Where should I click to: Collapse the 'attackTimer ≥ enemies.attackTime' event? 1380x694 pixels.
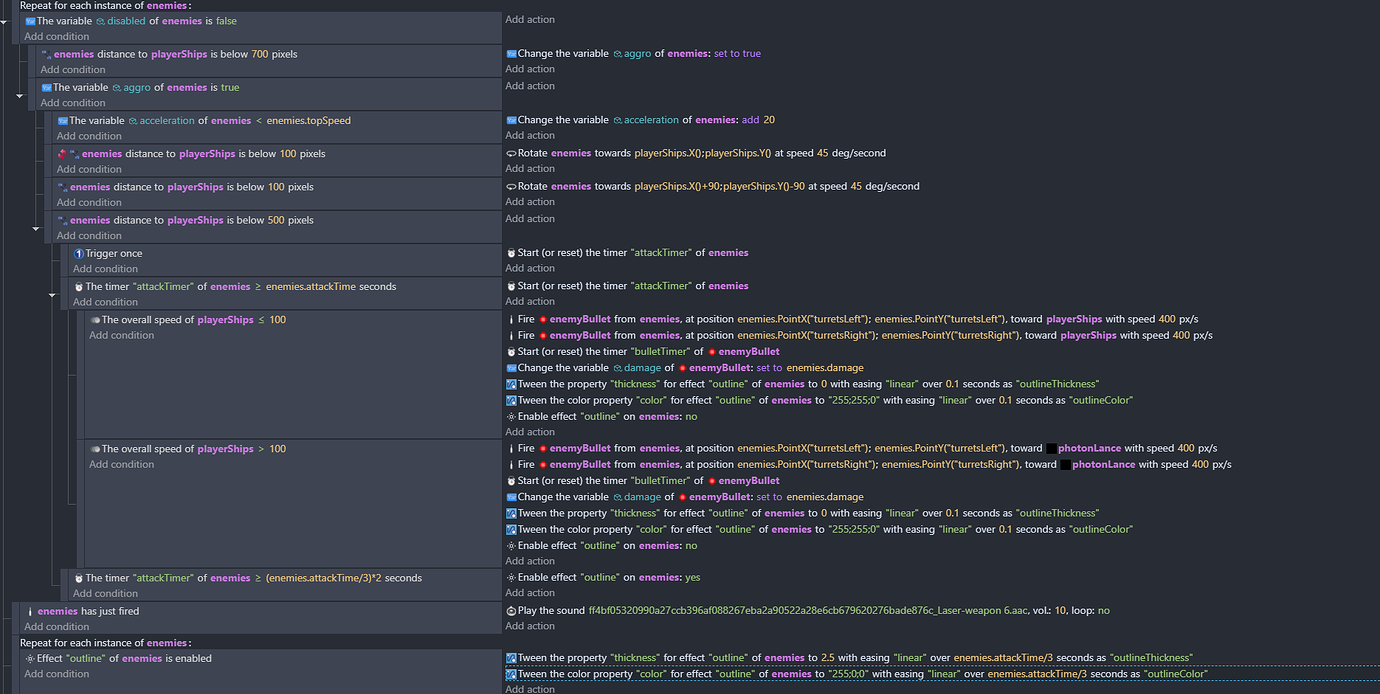(x=53, y=295)
